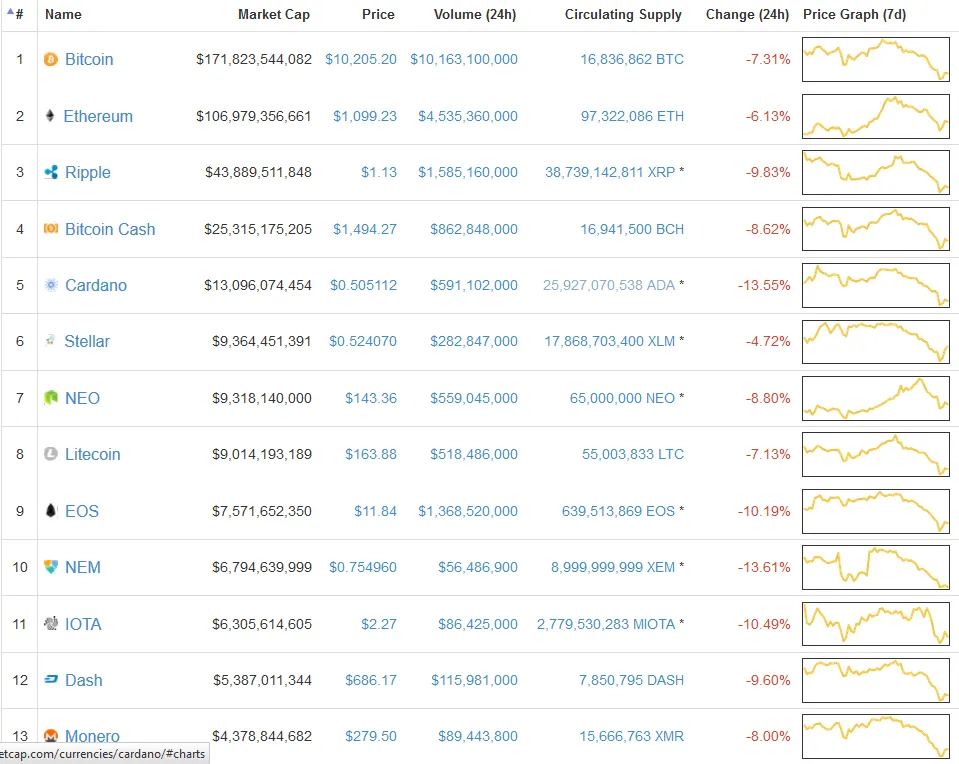The image size is (959, 764).
Task: Sort table by Change (24h) header
Action: (x=747, y=14)
